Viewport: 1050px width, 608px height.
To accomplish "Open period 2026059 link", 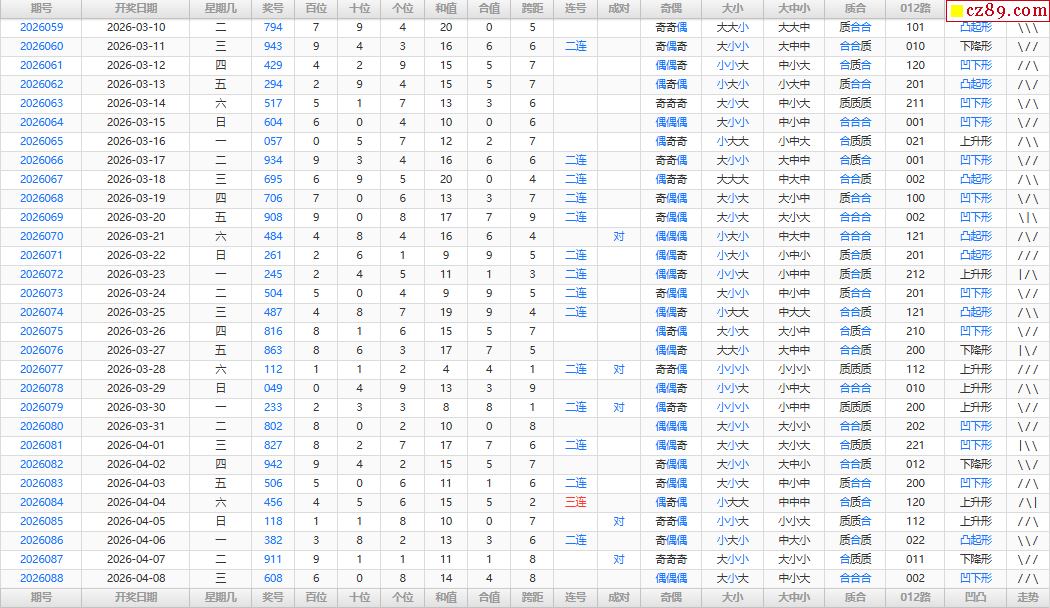I will pos(41,27).
